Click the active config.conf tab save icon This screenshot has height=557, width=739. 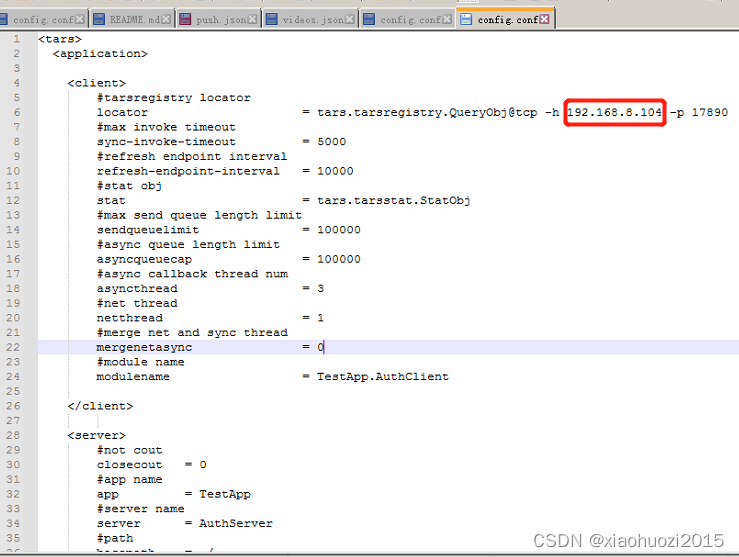point(466,19)
